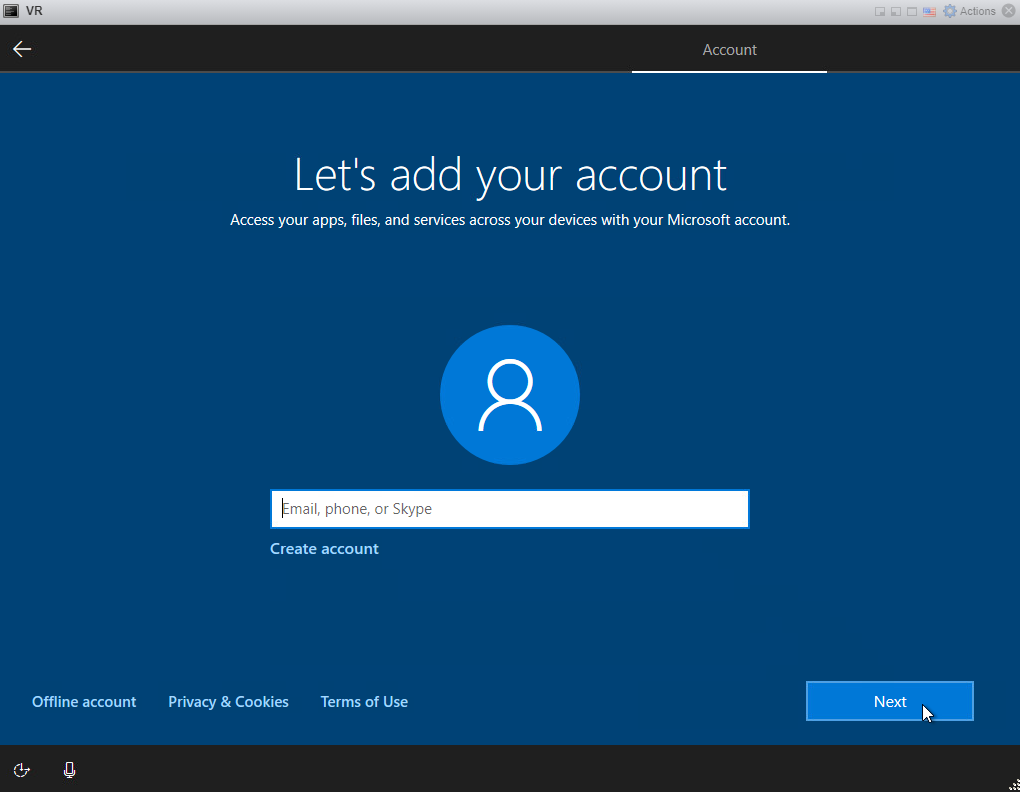Choose Offline account

tap(84, 702)
